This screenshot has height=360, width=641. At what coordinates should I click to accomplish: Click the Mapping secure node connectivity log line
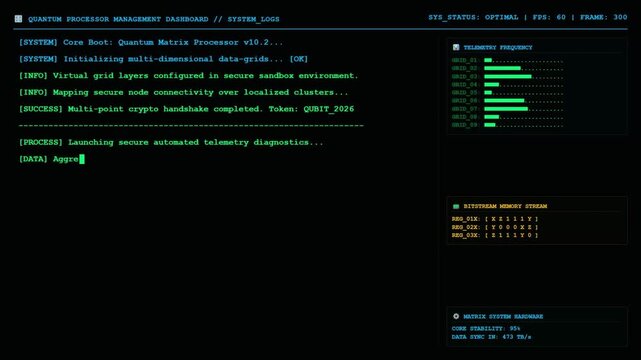tap(184, 92)
